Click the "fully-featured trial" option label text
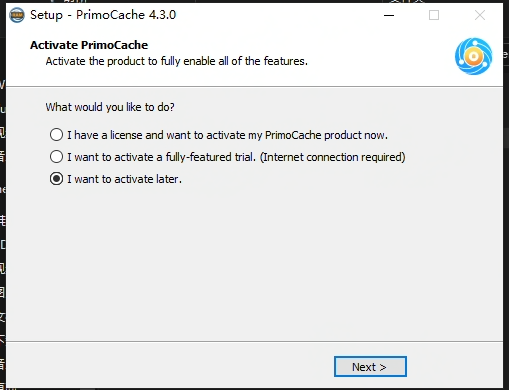The width and height of the screenshot is (509, 390). click(211, 157)
